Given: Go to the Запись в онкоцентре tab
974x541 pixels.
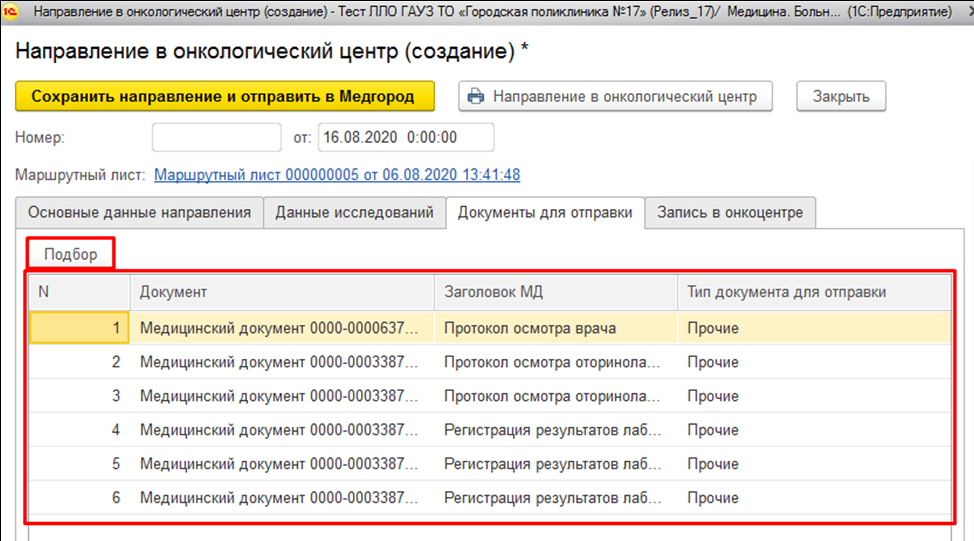Looking at the screenshot, I should [730, 212].
